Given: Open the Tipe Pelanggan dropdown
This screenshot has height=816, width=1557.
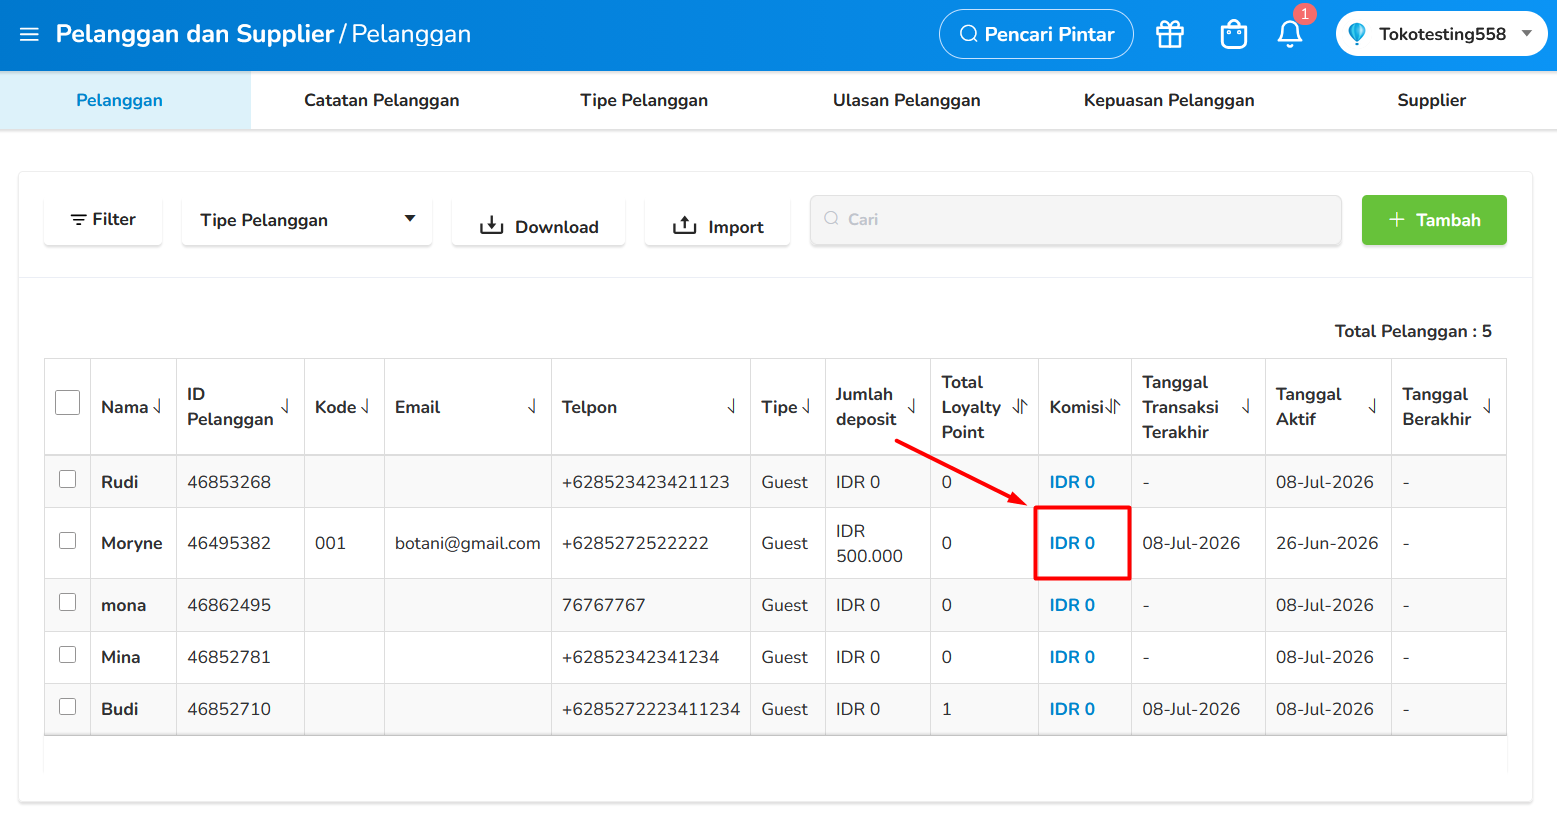Looking at the screenshot, I should [307, 220].
